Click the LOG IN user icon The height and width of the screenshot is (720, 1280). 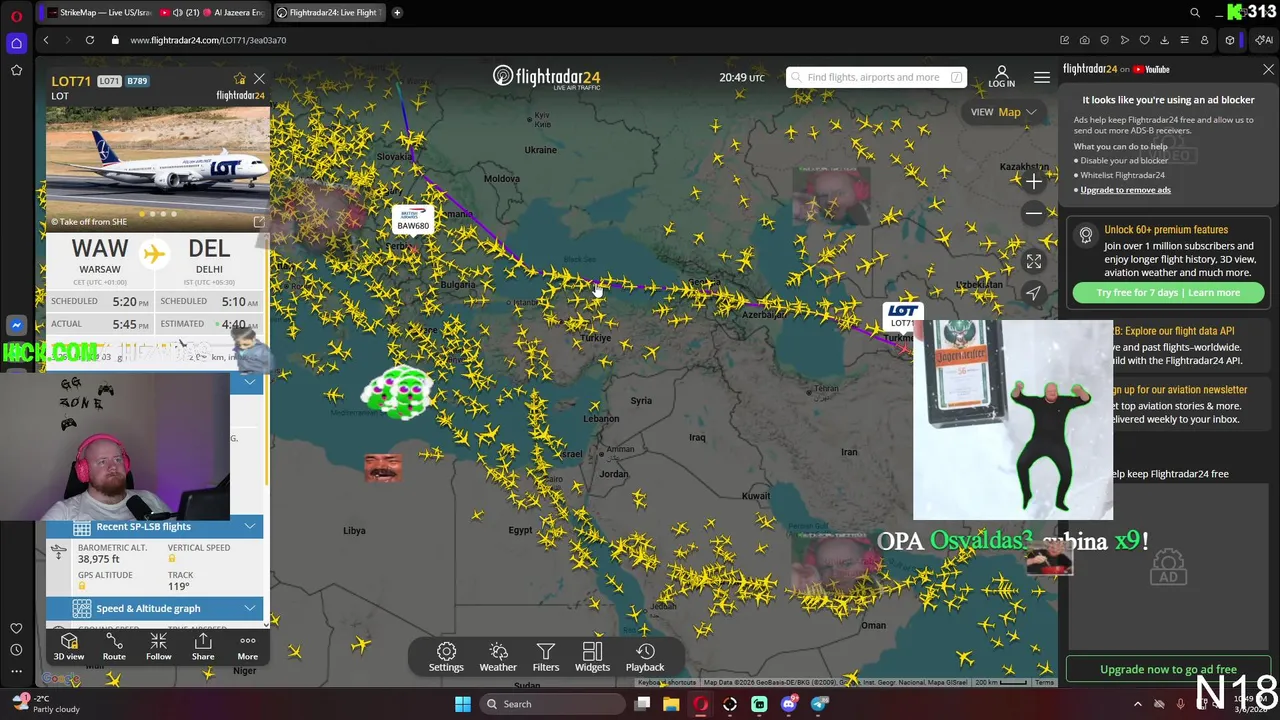point(1001,77)
